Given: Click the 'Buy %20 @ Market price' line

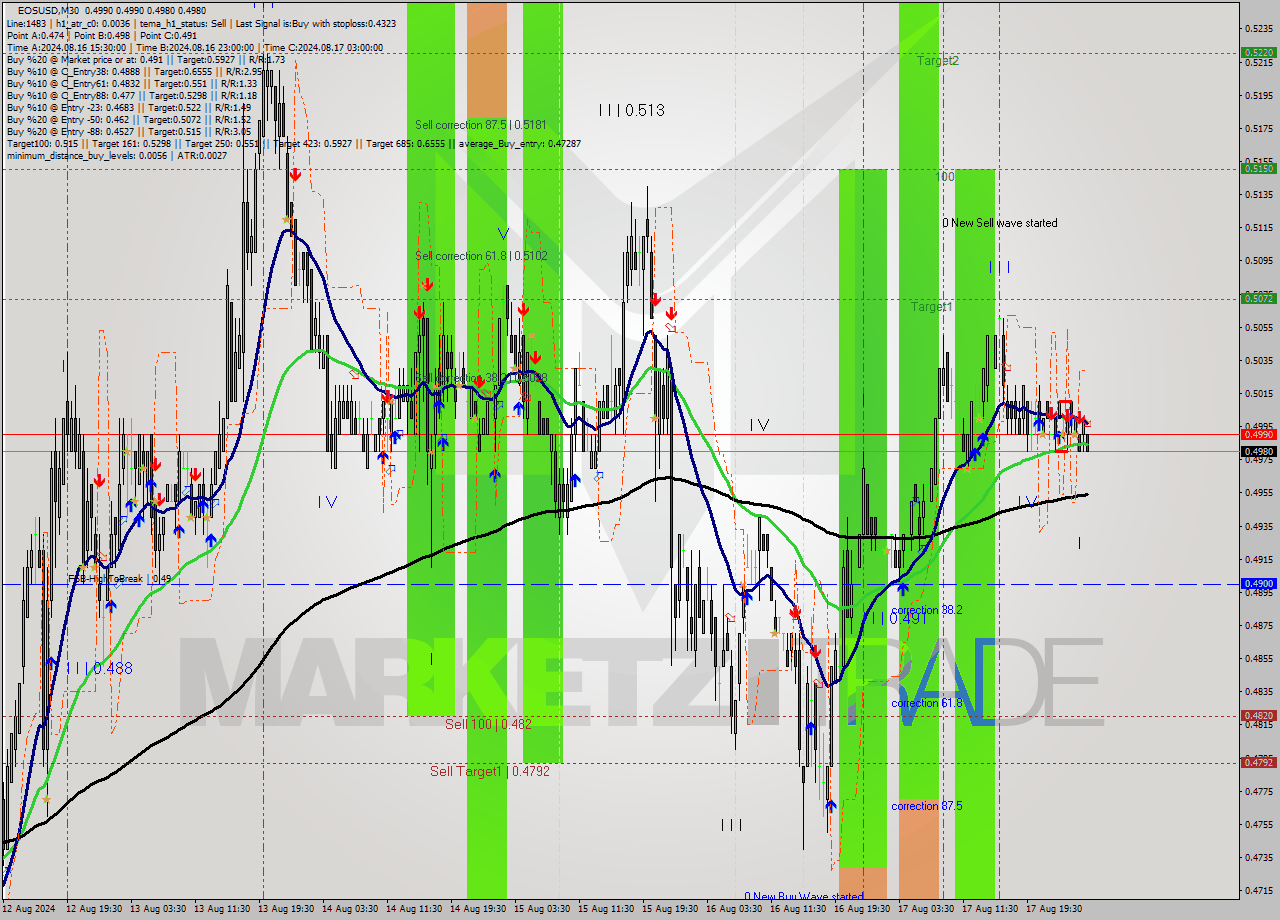Looking at the screenshot, I should coord(146,59).
